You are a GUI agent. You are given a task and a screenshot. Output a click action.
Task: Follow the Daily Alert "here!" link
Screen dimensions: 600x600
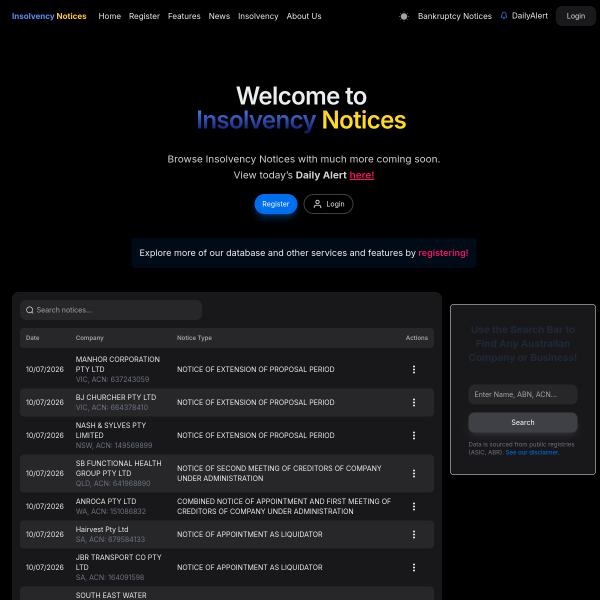click(362, 175)
